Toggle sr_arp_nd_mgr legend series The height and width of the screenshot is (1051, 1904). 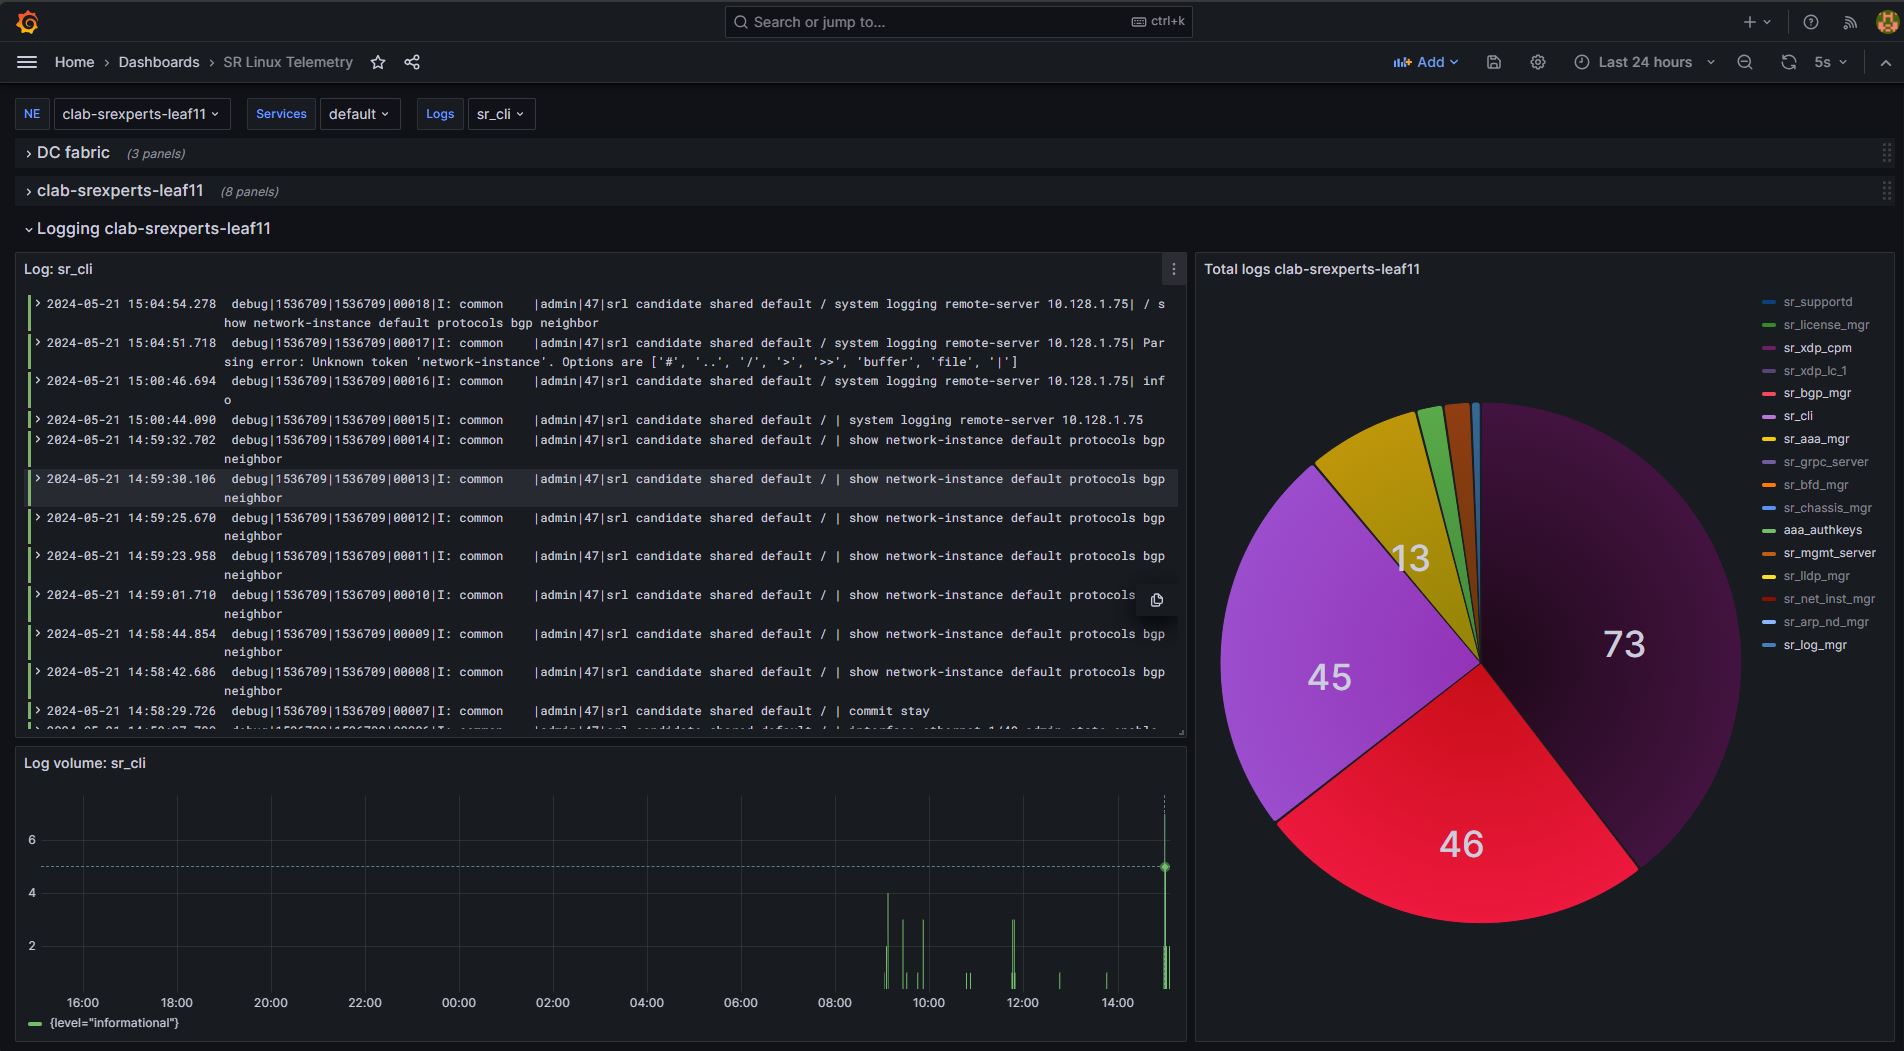(1826, 622)
